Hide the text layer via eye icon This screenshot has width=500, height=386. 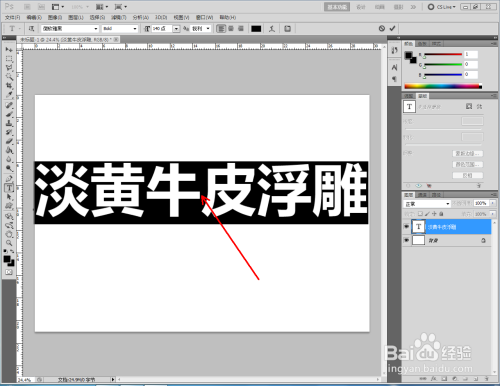tap(406, 227)
